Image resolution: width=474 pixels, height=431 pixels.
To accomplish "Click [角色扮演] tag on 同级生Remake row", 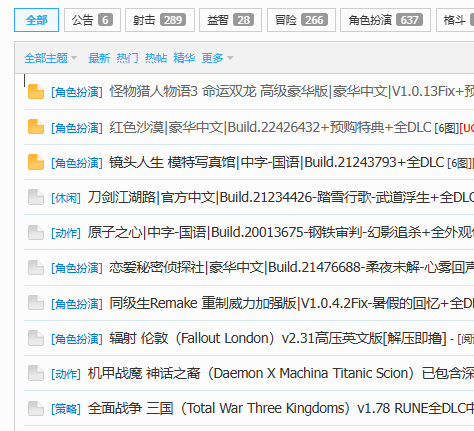I will click(x=77, y=304).
